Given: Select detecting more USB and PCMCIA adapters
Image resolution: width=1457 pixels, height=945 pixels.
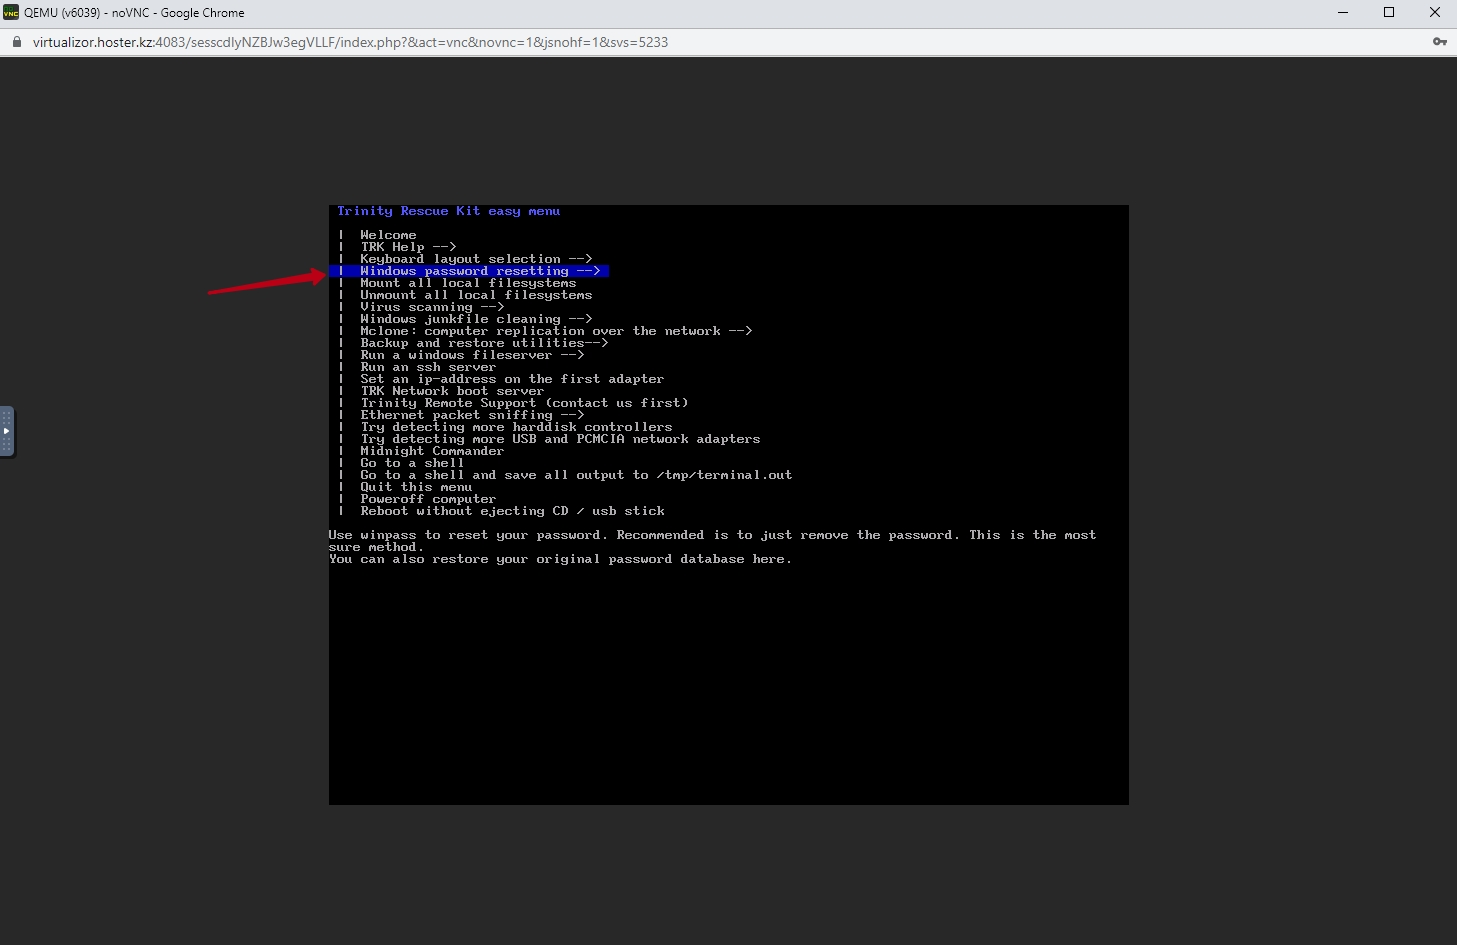Looking at the screenshot, I should coord(560,439).
